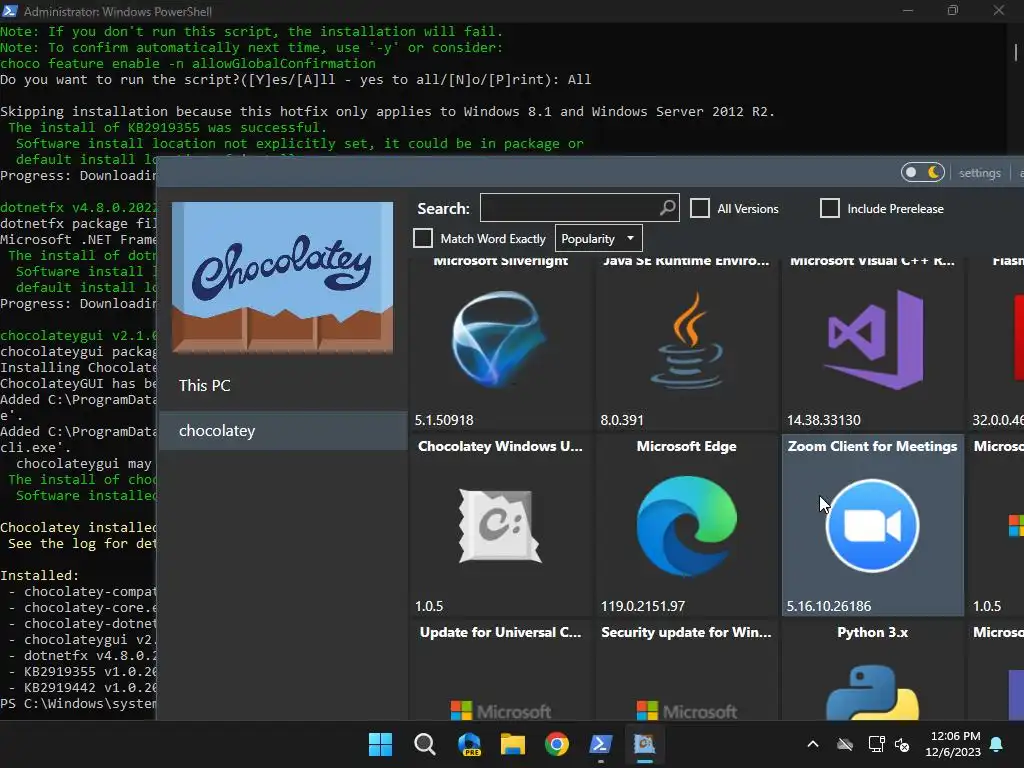Open the notifications bell icon
The width and height of the screenshot is (1024, 768).
coord(997,744)
